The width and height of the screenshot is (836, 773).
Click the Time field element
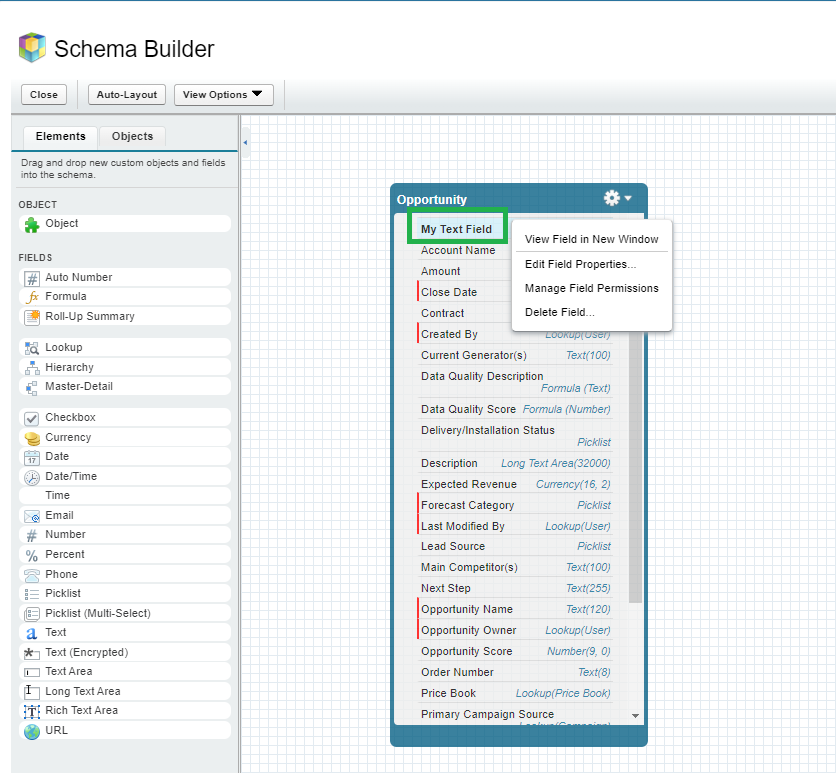pos(125,495)
